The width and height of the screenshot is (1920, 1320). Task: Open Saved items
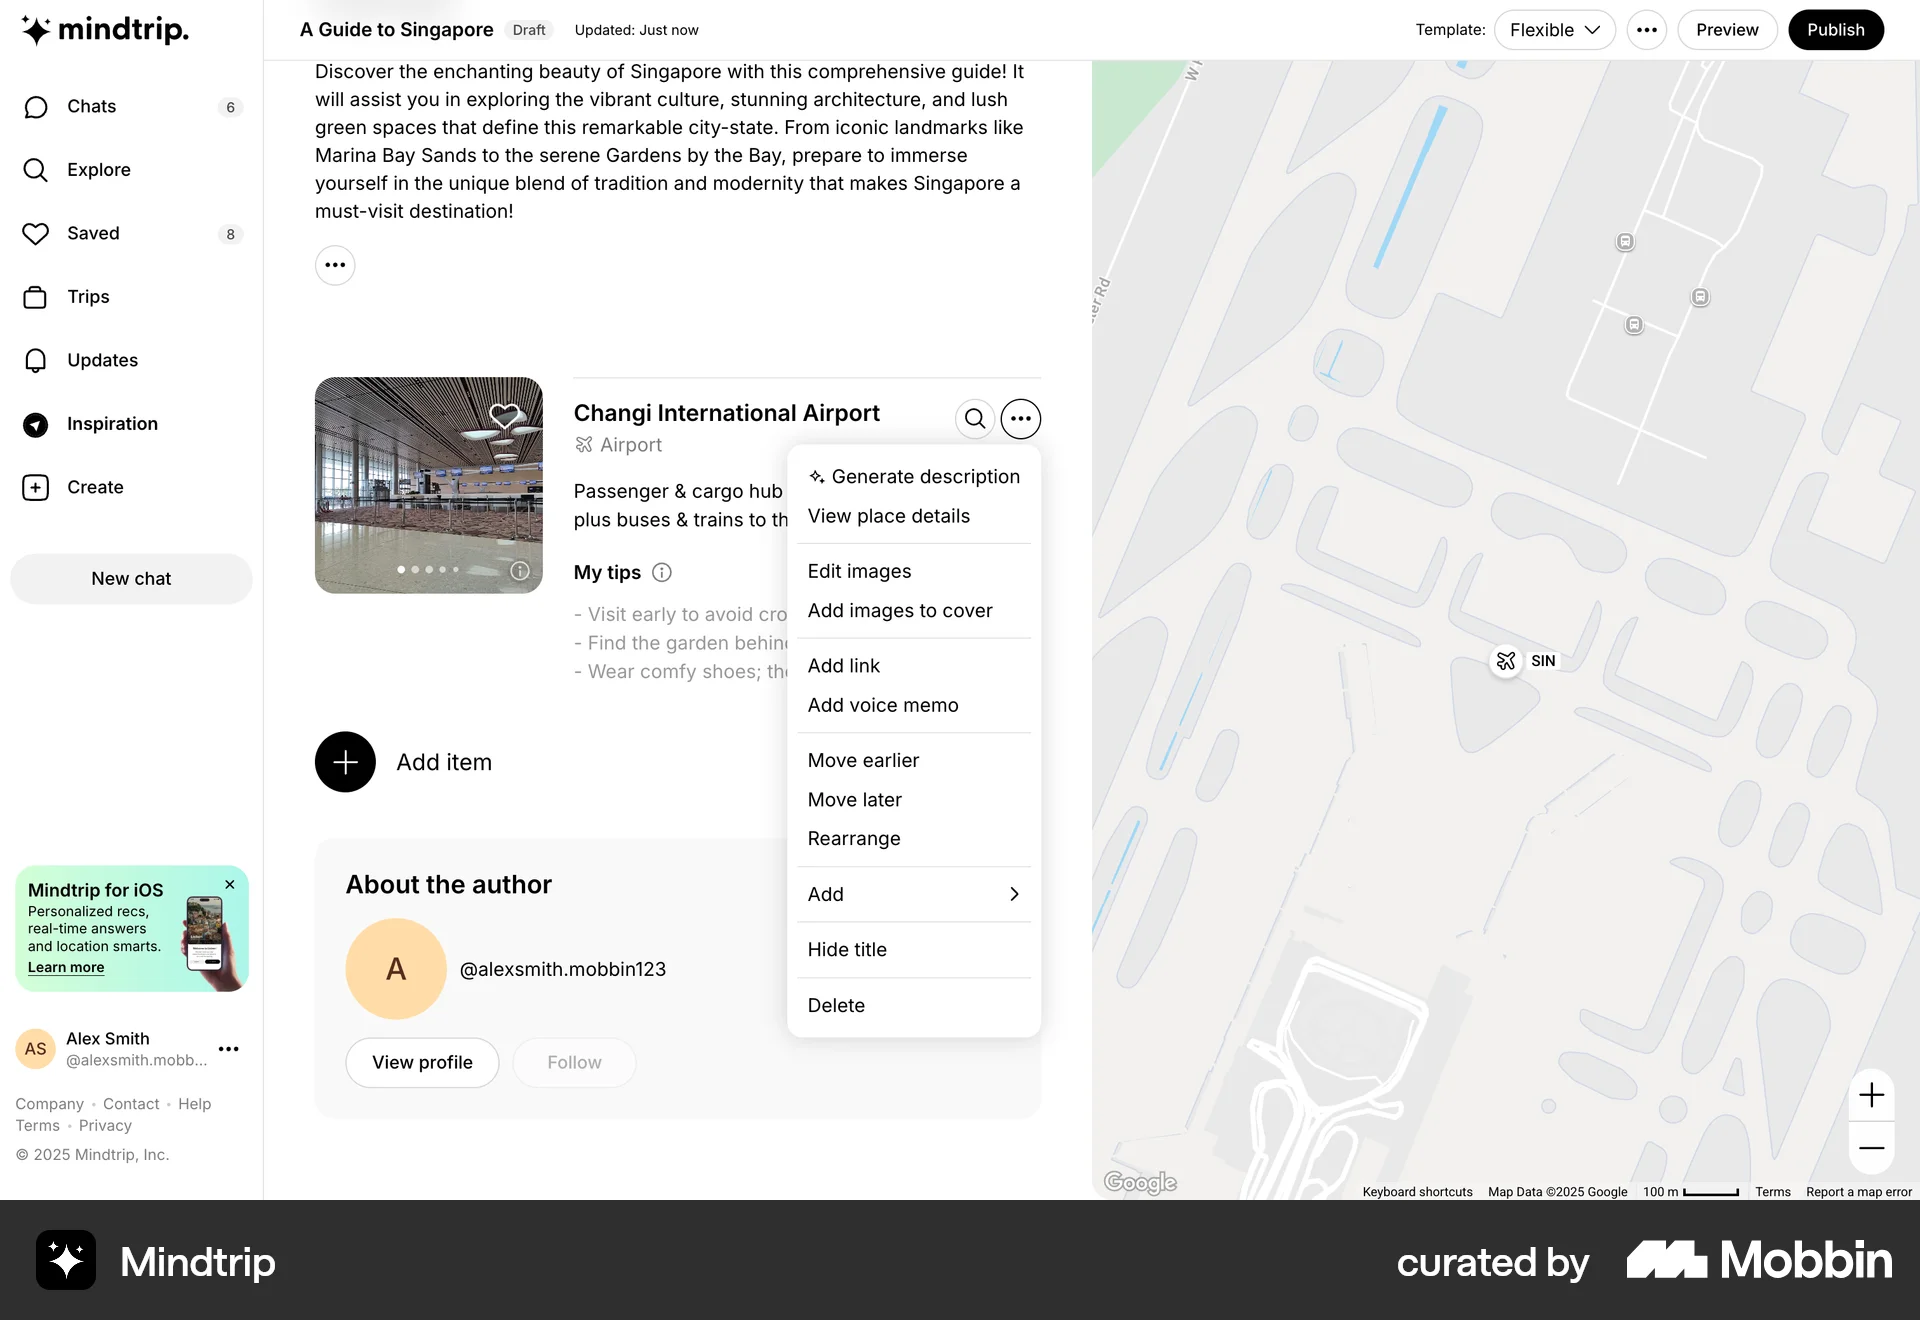[x=93, y=233]
